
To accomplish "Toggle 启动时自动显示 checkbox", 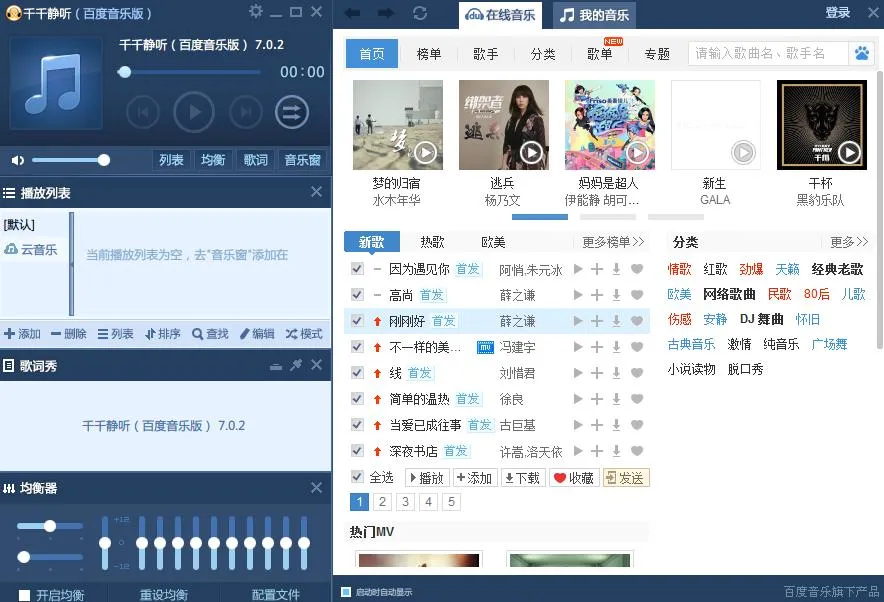I will tap(346, 591).
